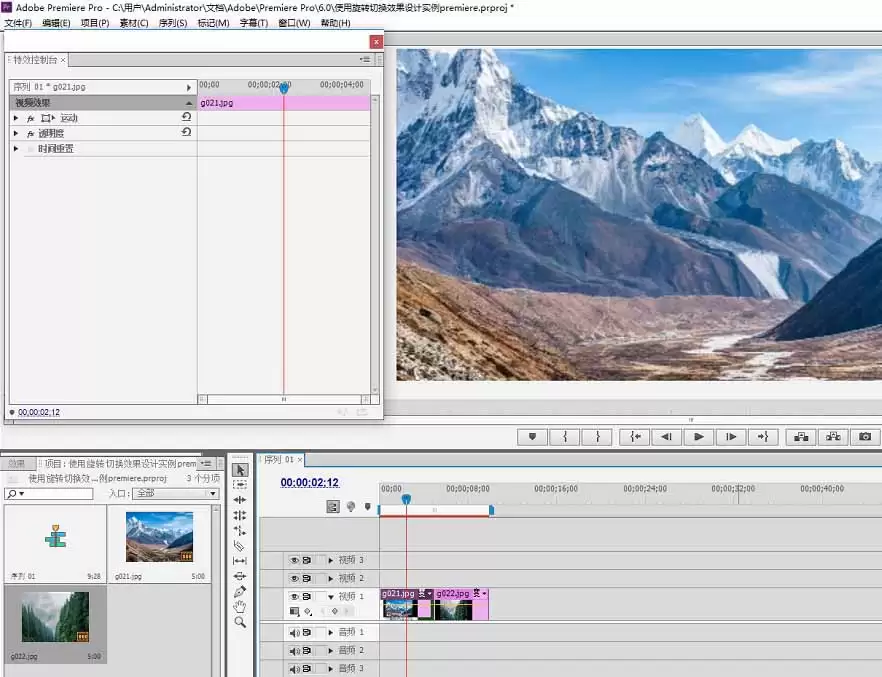The width and height of the screenshot is (882, 677).
Task: Toggle eye visibility for 视频 2 track
Action: click(x=294, y=578)
